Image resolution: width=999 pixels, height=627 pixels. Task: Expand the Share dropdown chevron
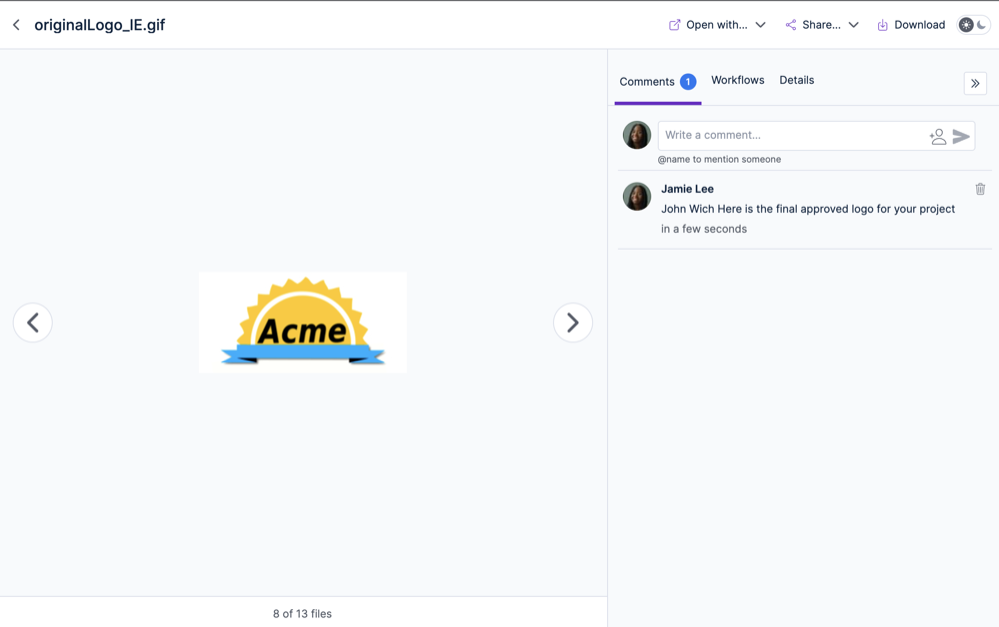point(854,25)
